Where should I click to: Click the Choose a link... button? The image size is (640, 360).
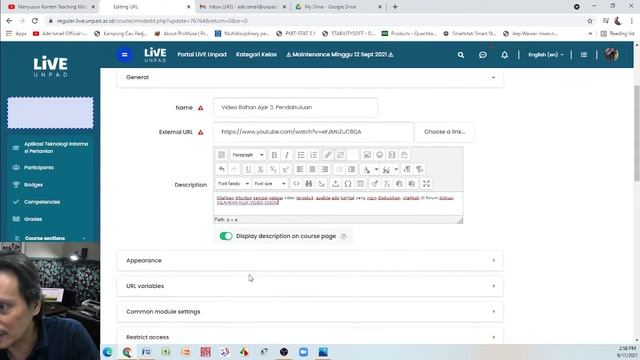coord(444,132)
